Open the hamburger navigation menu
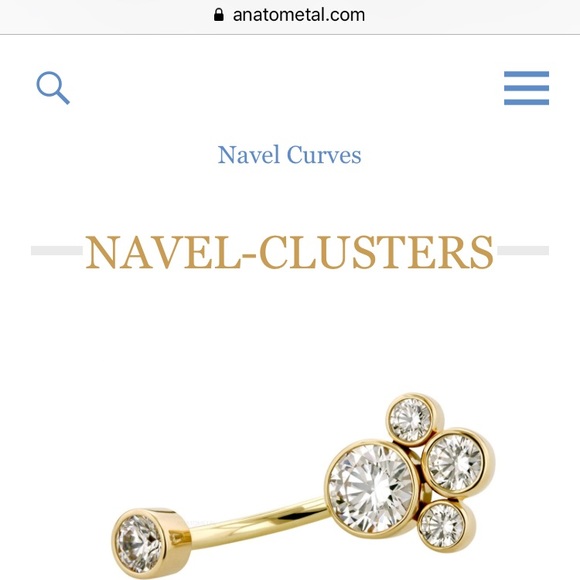The image size is (580, 580). (526, 88)
